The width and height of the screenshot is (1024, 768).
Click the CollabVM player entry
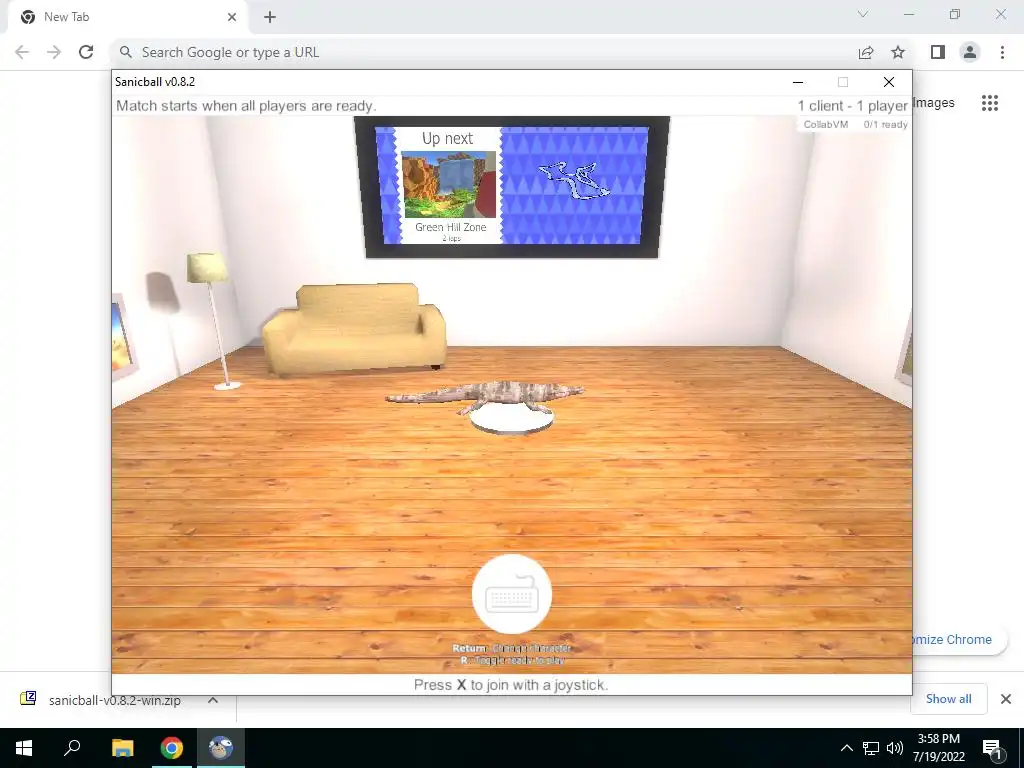(825, 124)
